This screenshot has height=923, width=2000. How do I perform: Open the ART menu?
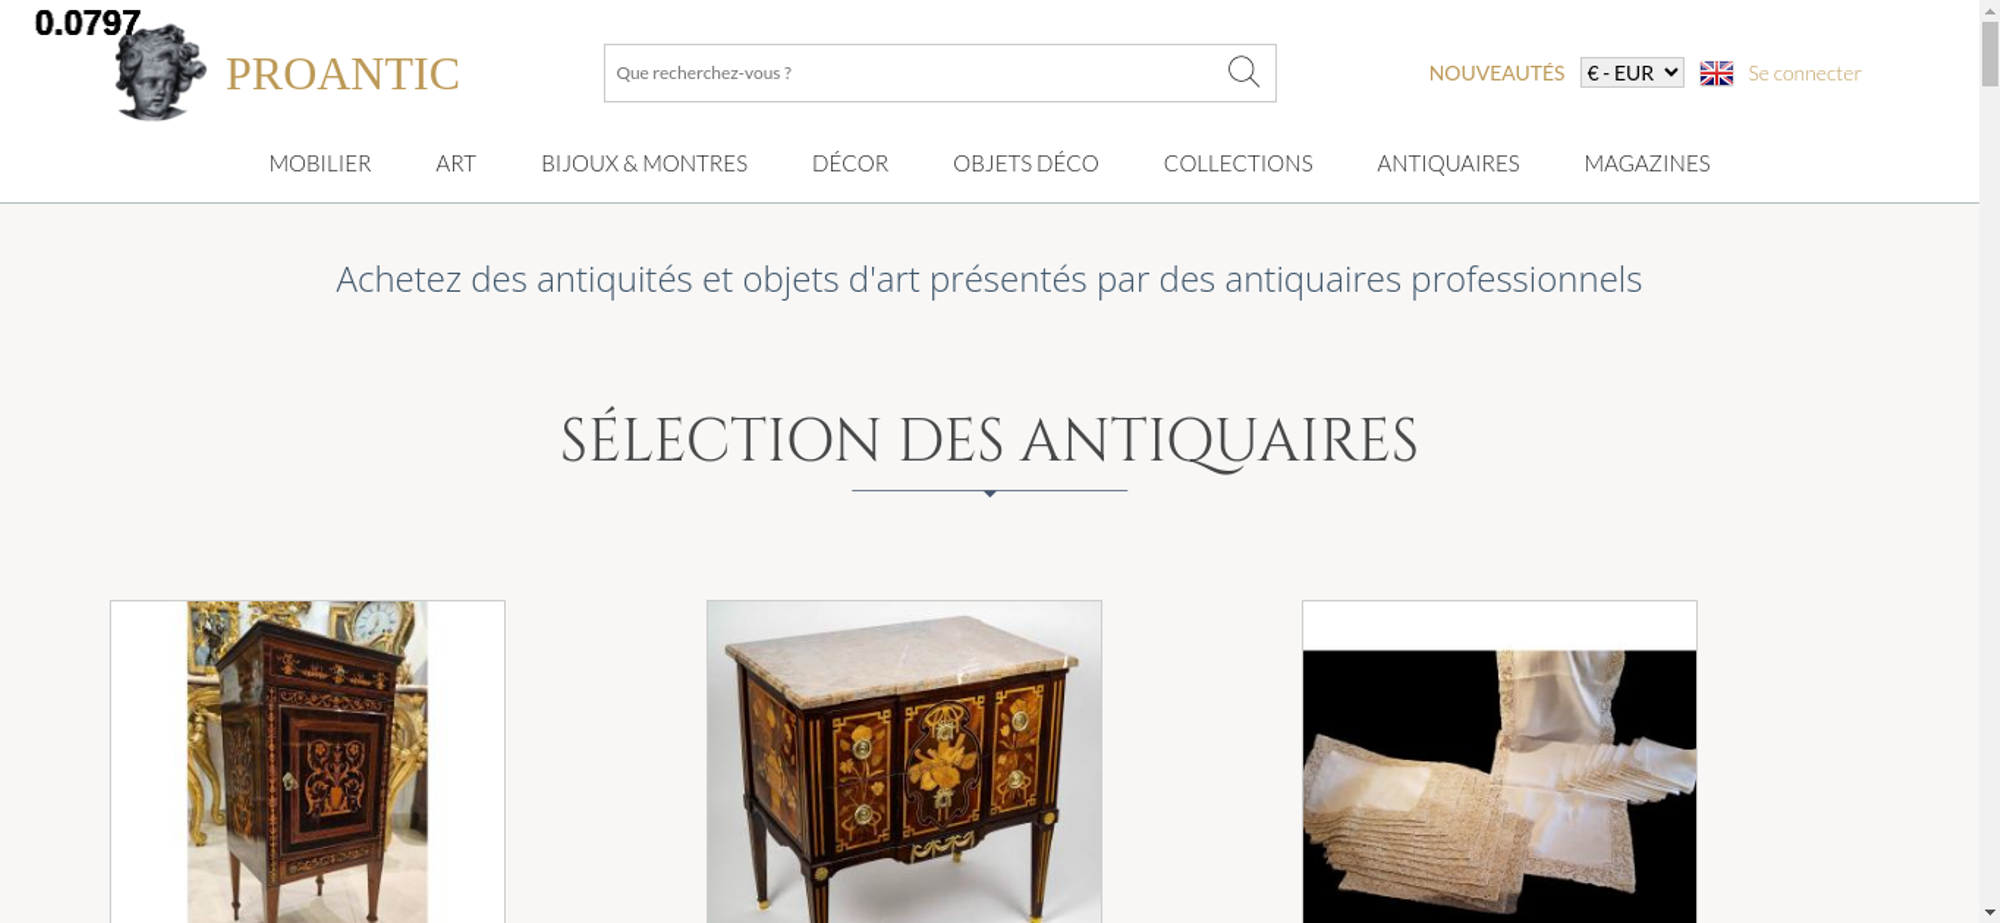(456, 163)
